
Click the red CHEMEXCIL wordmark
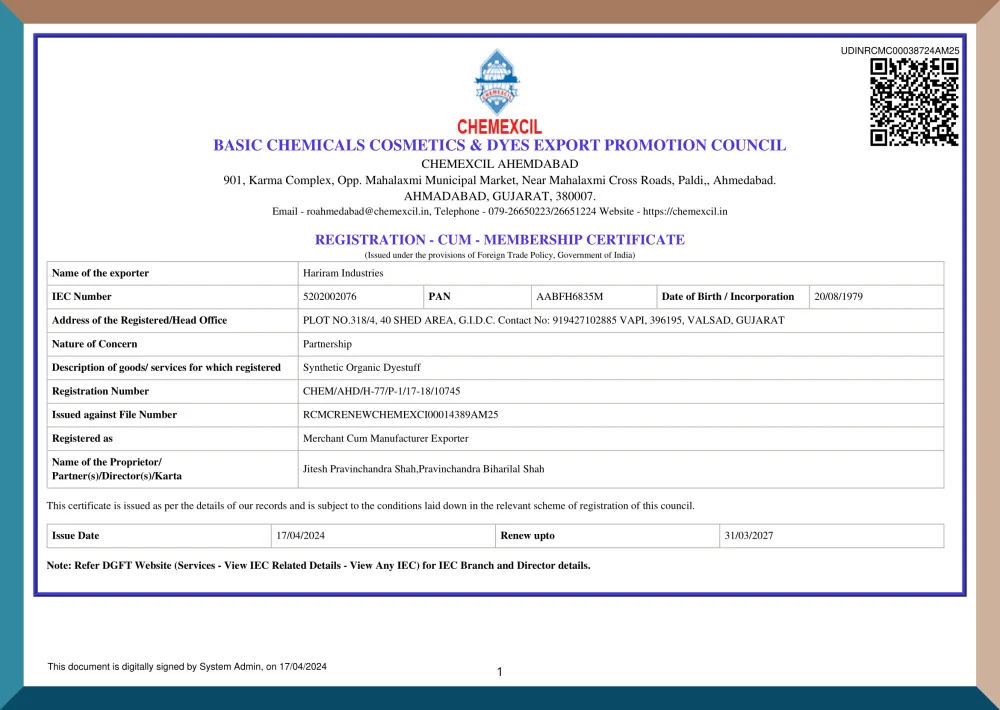(x=499, y=126)
